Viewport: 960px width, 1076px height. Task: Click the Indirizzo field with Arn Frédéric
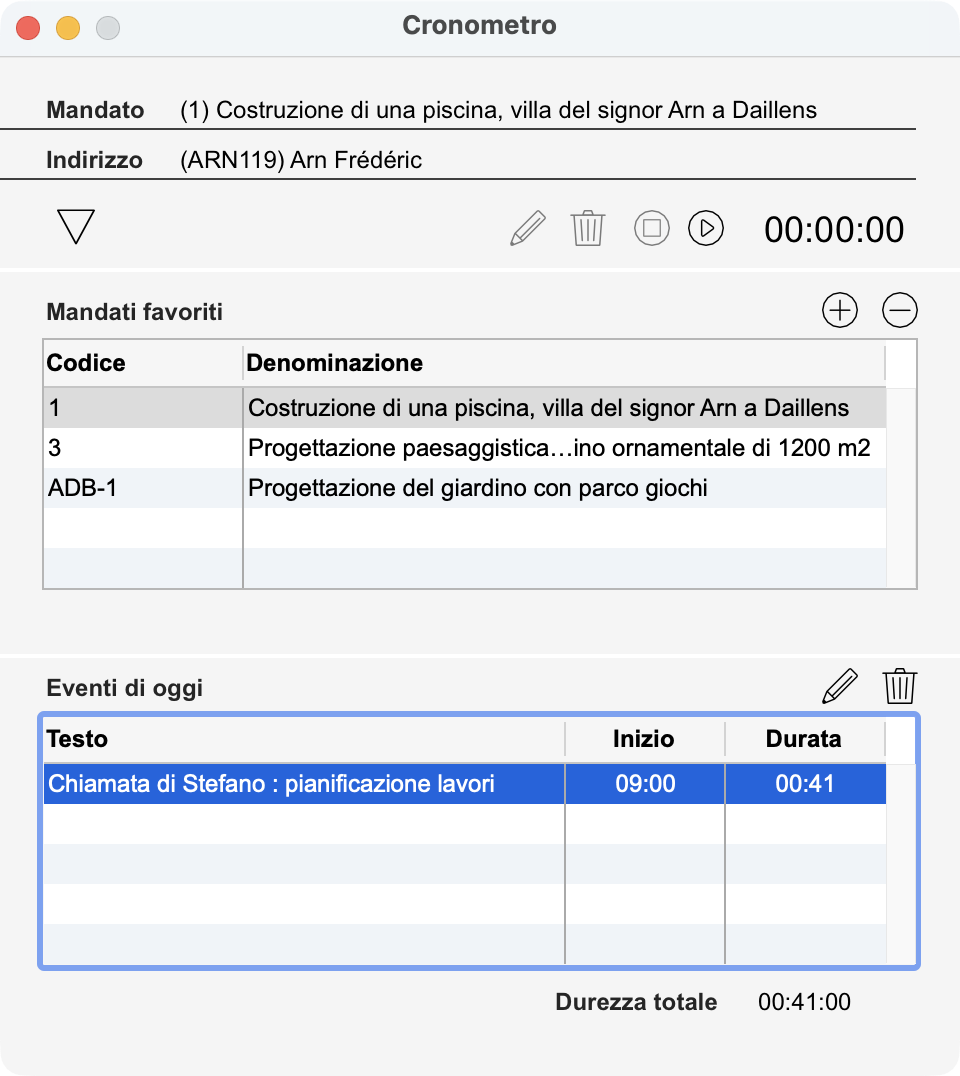tap(301, 160)
